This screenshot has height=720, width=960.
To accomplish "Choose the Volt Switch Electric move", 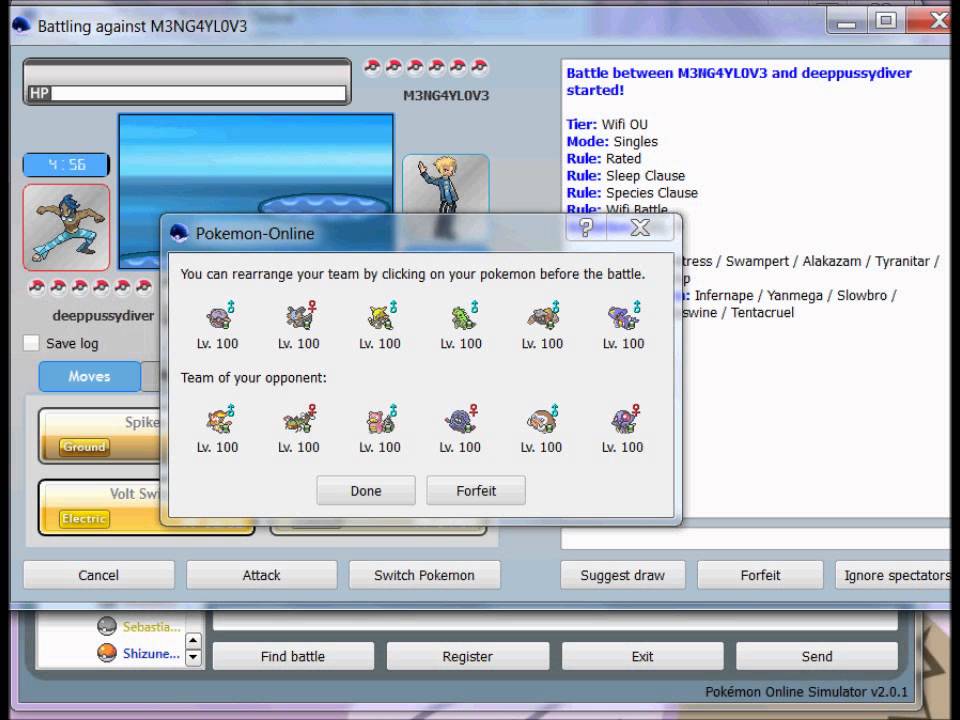I will (x=99, y=507).
